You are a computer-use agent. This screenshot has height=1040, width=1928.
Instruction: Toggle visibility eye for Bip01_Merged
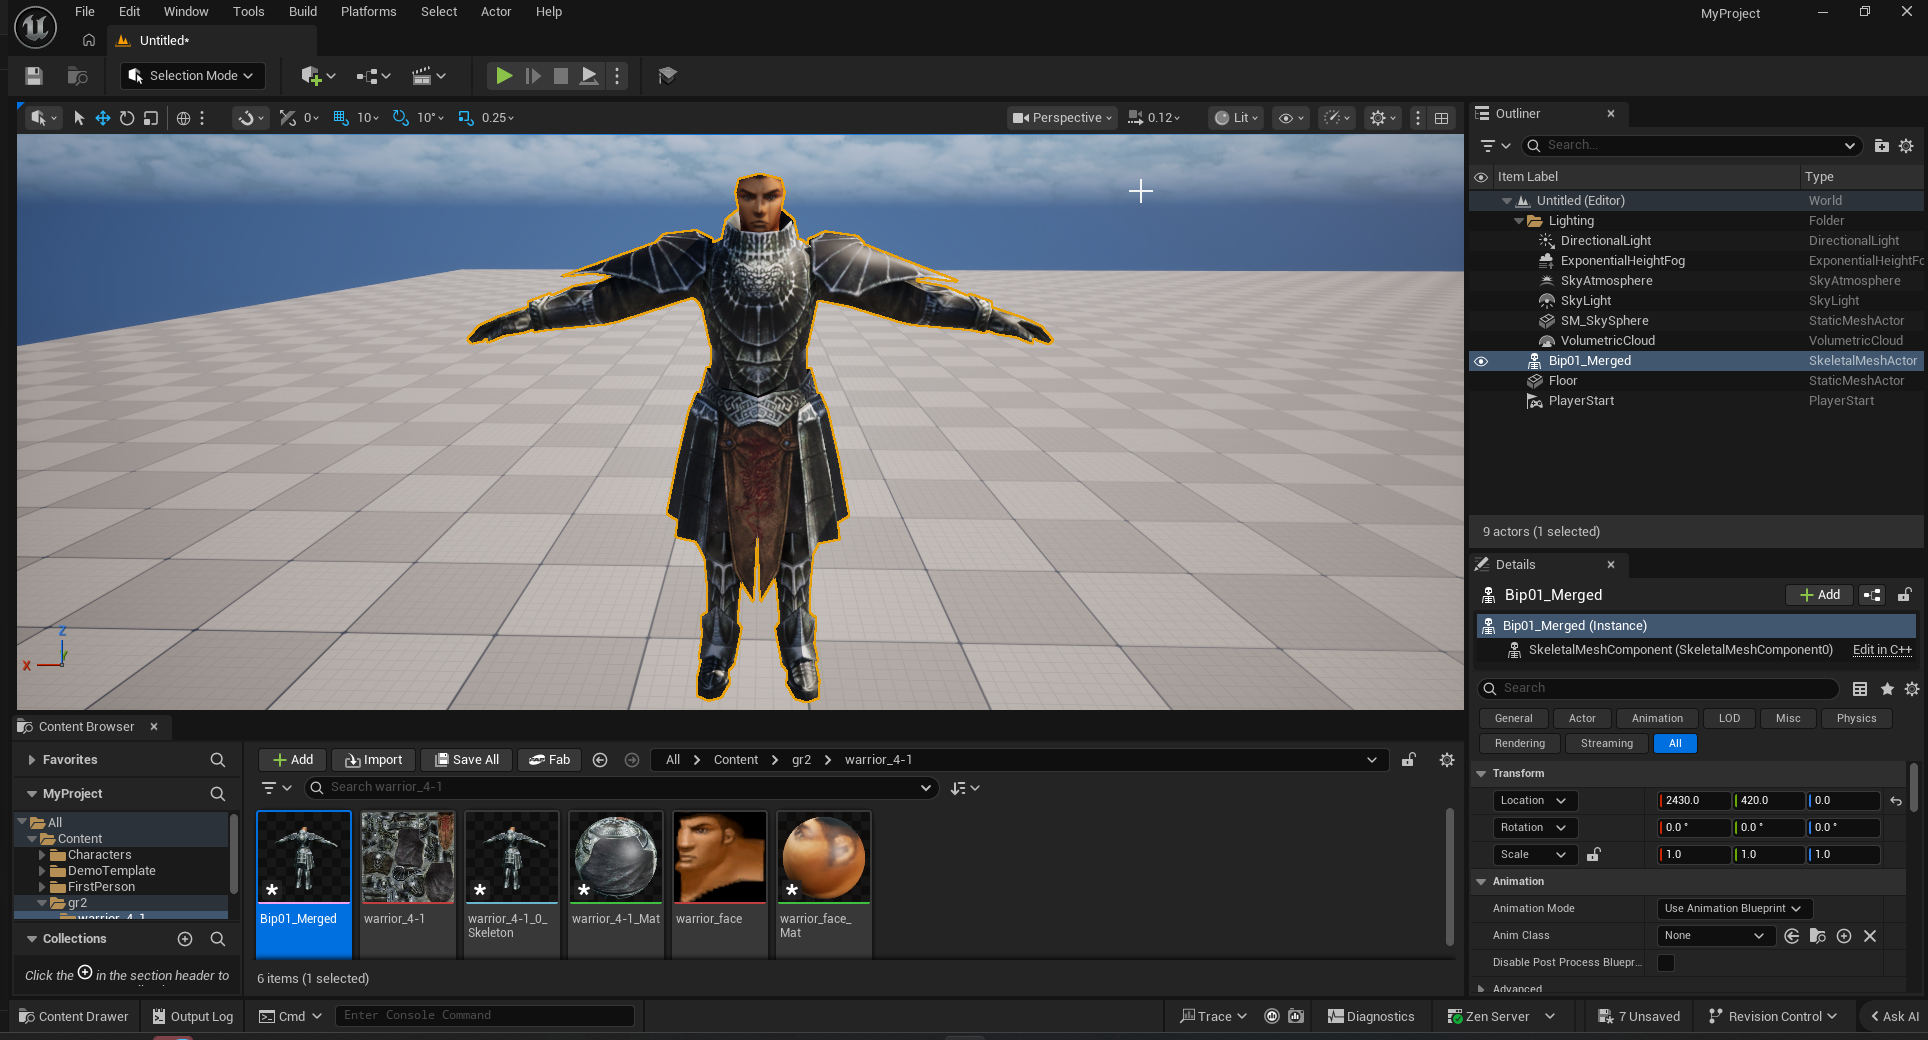coord(1481,361)
